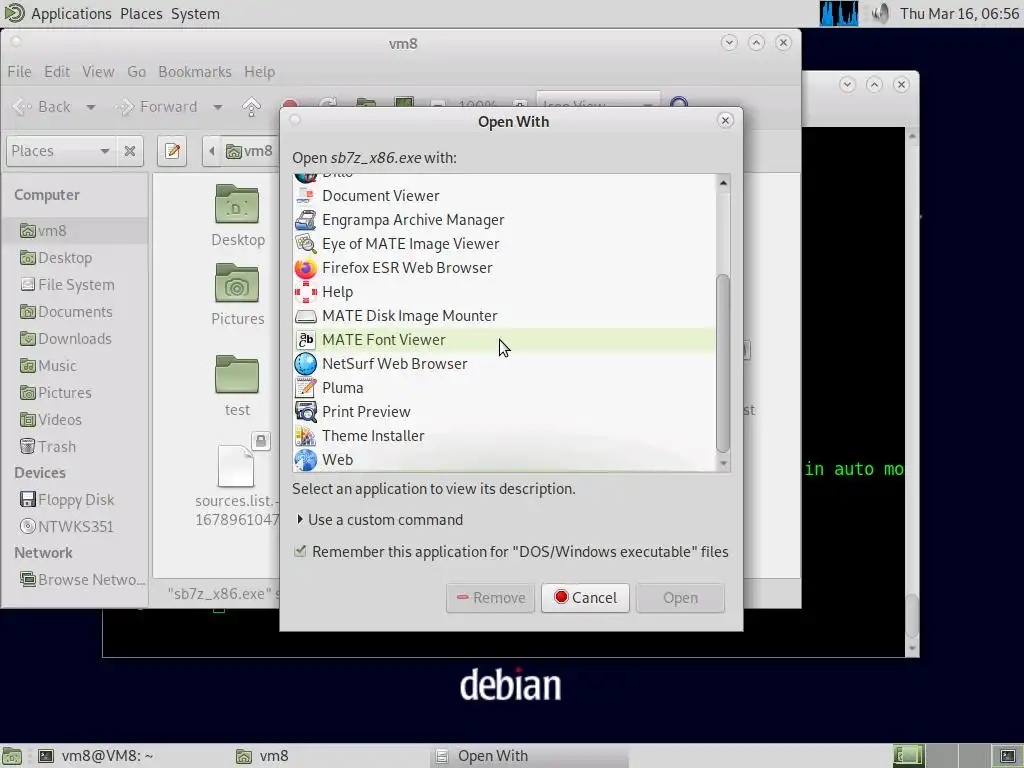
Task: Select Print Preview application icon
Action: pyautogui.click(x=305, y=411)
